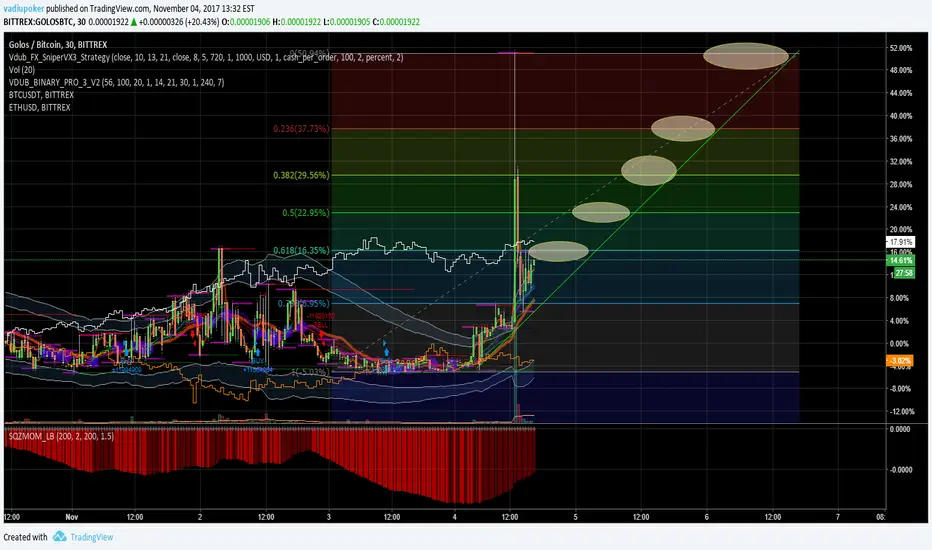Image resolution: width=932 pixels, height=550 pixels.
Task: Click the 8.00% price scale label
Action: 899,298
